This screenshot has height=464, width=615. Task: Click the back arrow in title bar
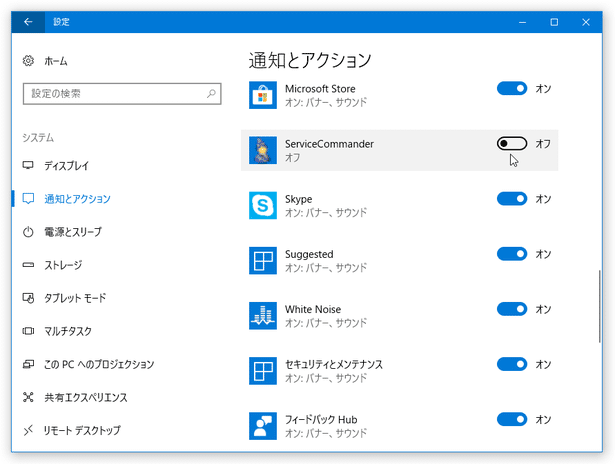pyautogui.click(x=28, y=22)
